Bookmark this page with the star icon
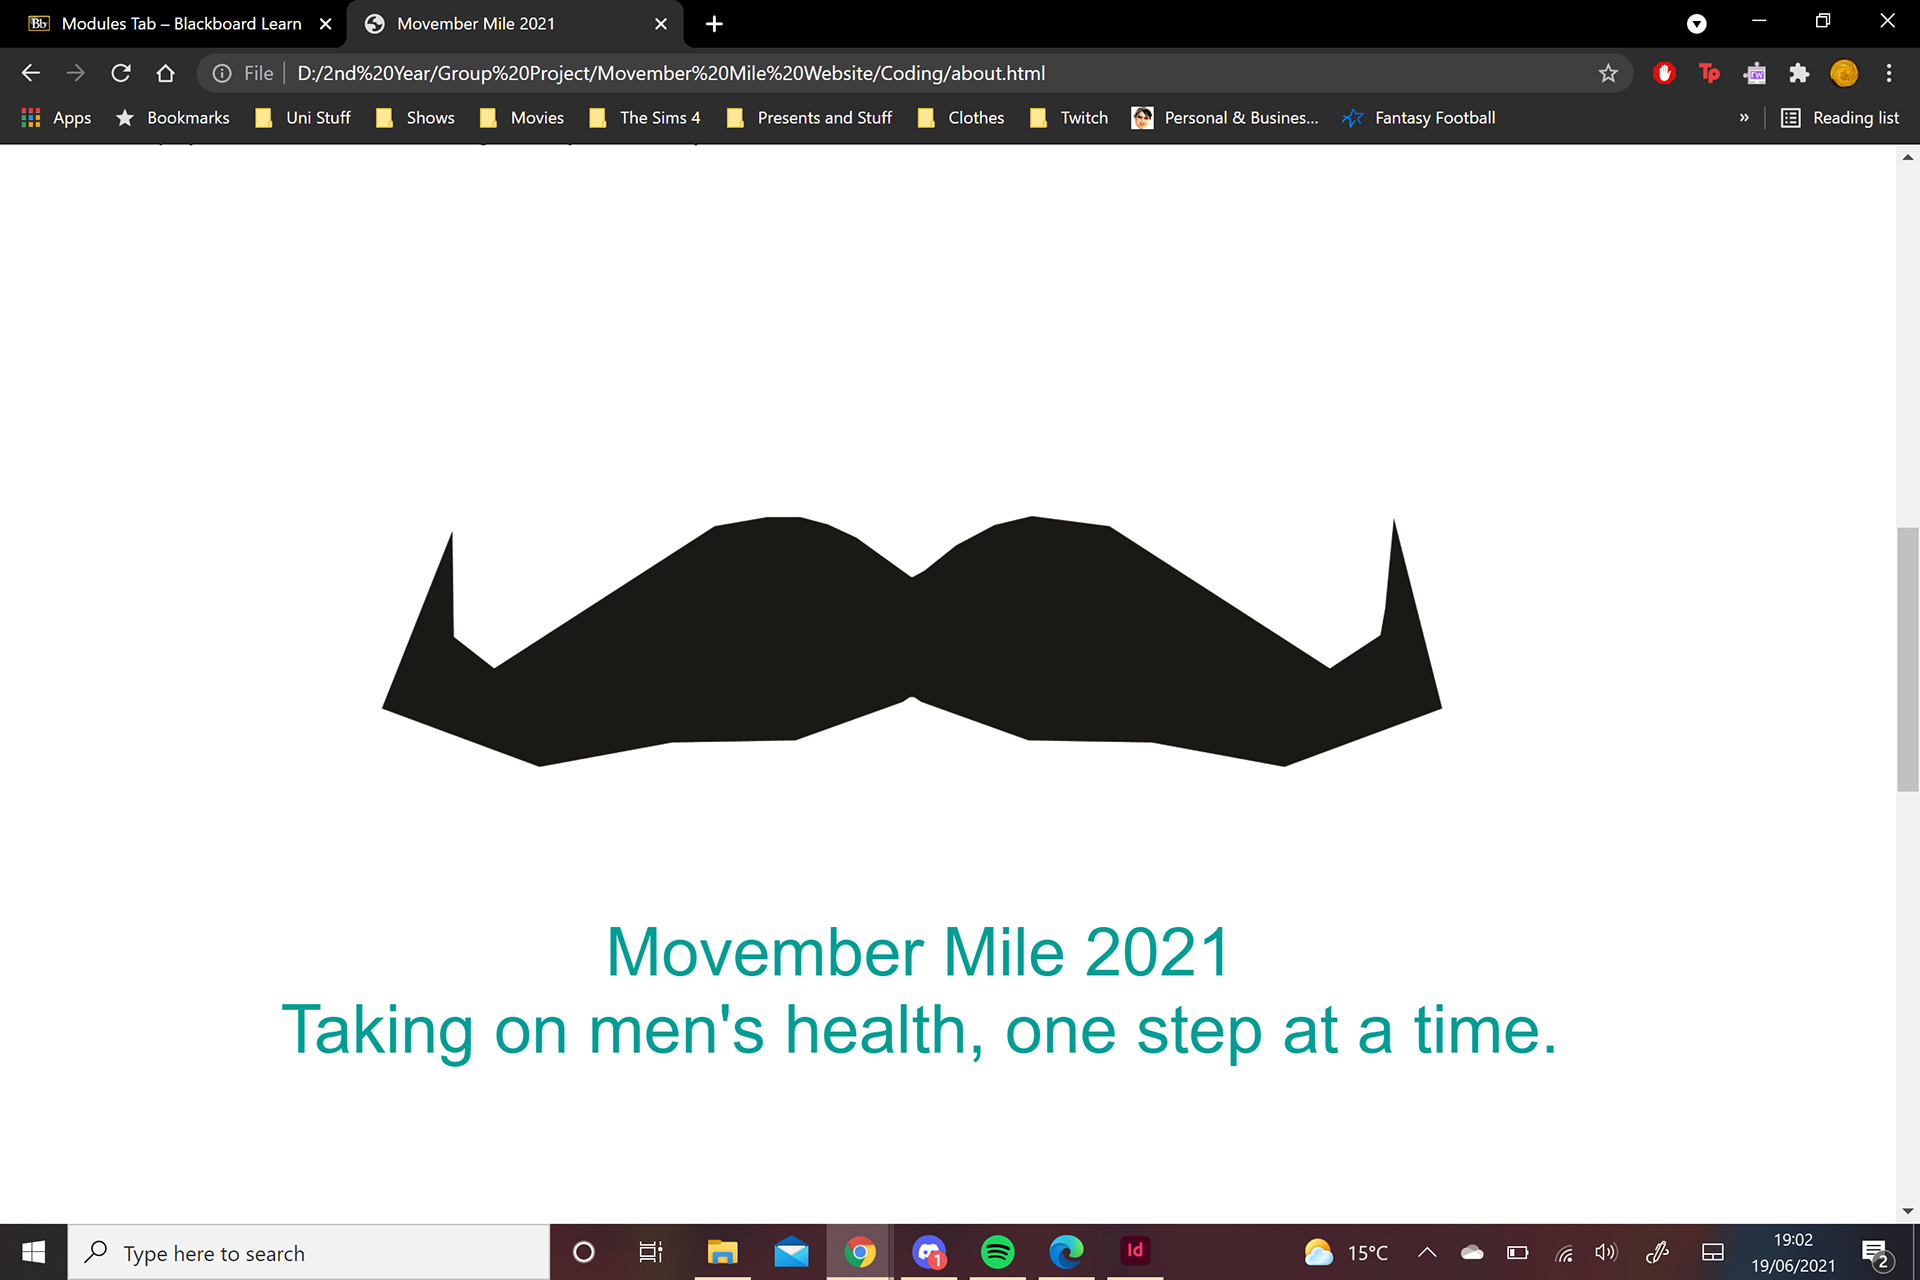The image size is (1920, 1280). pos(1608,73)
